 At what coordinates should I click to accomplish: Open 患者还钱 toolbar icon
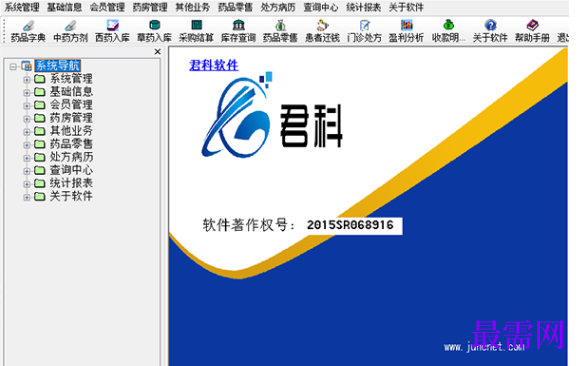click(322, 25)
